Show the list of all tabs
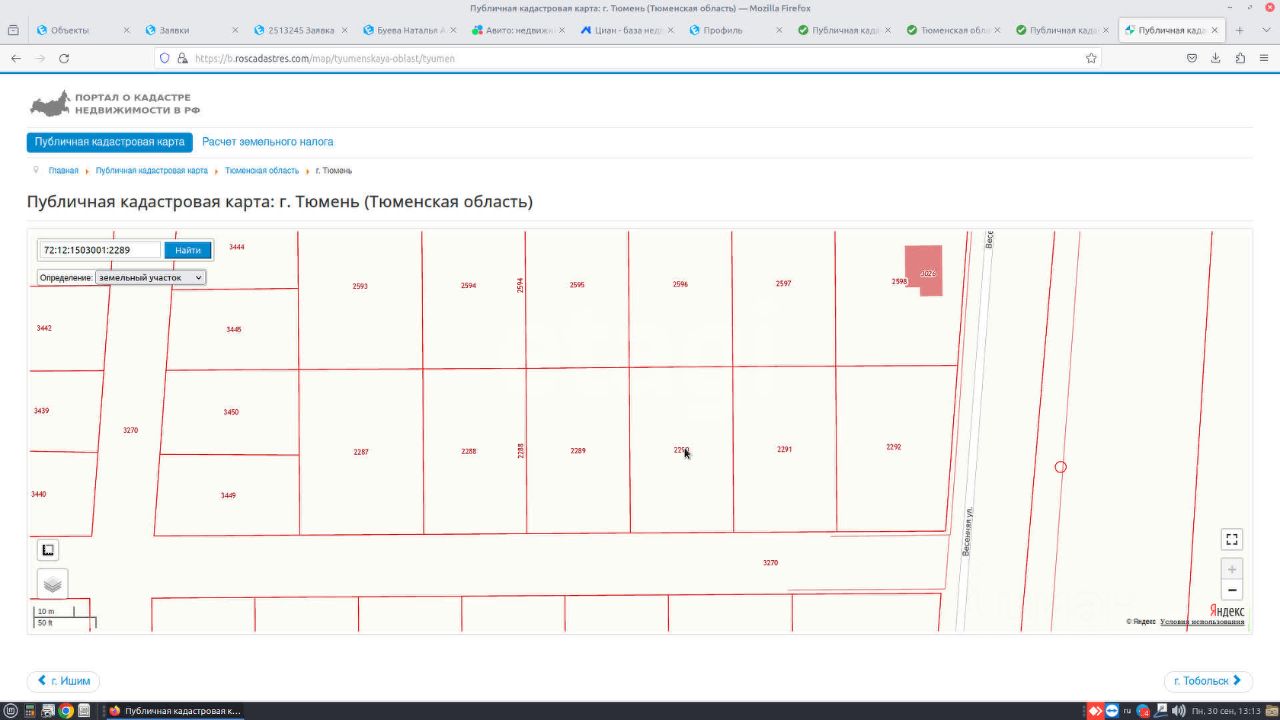The height and width of the screenshot is (720, 1280). pos(1266,30)
